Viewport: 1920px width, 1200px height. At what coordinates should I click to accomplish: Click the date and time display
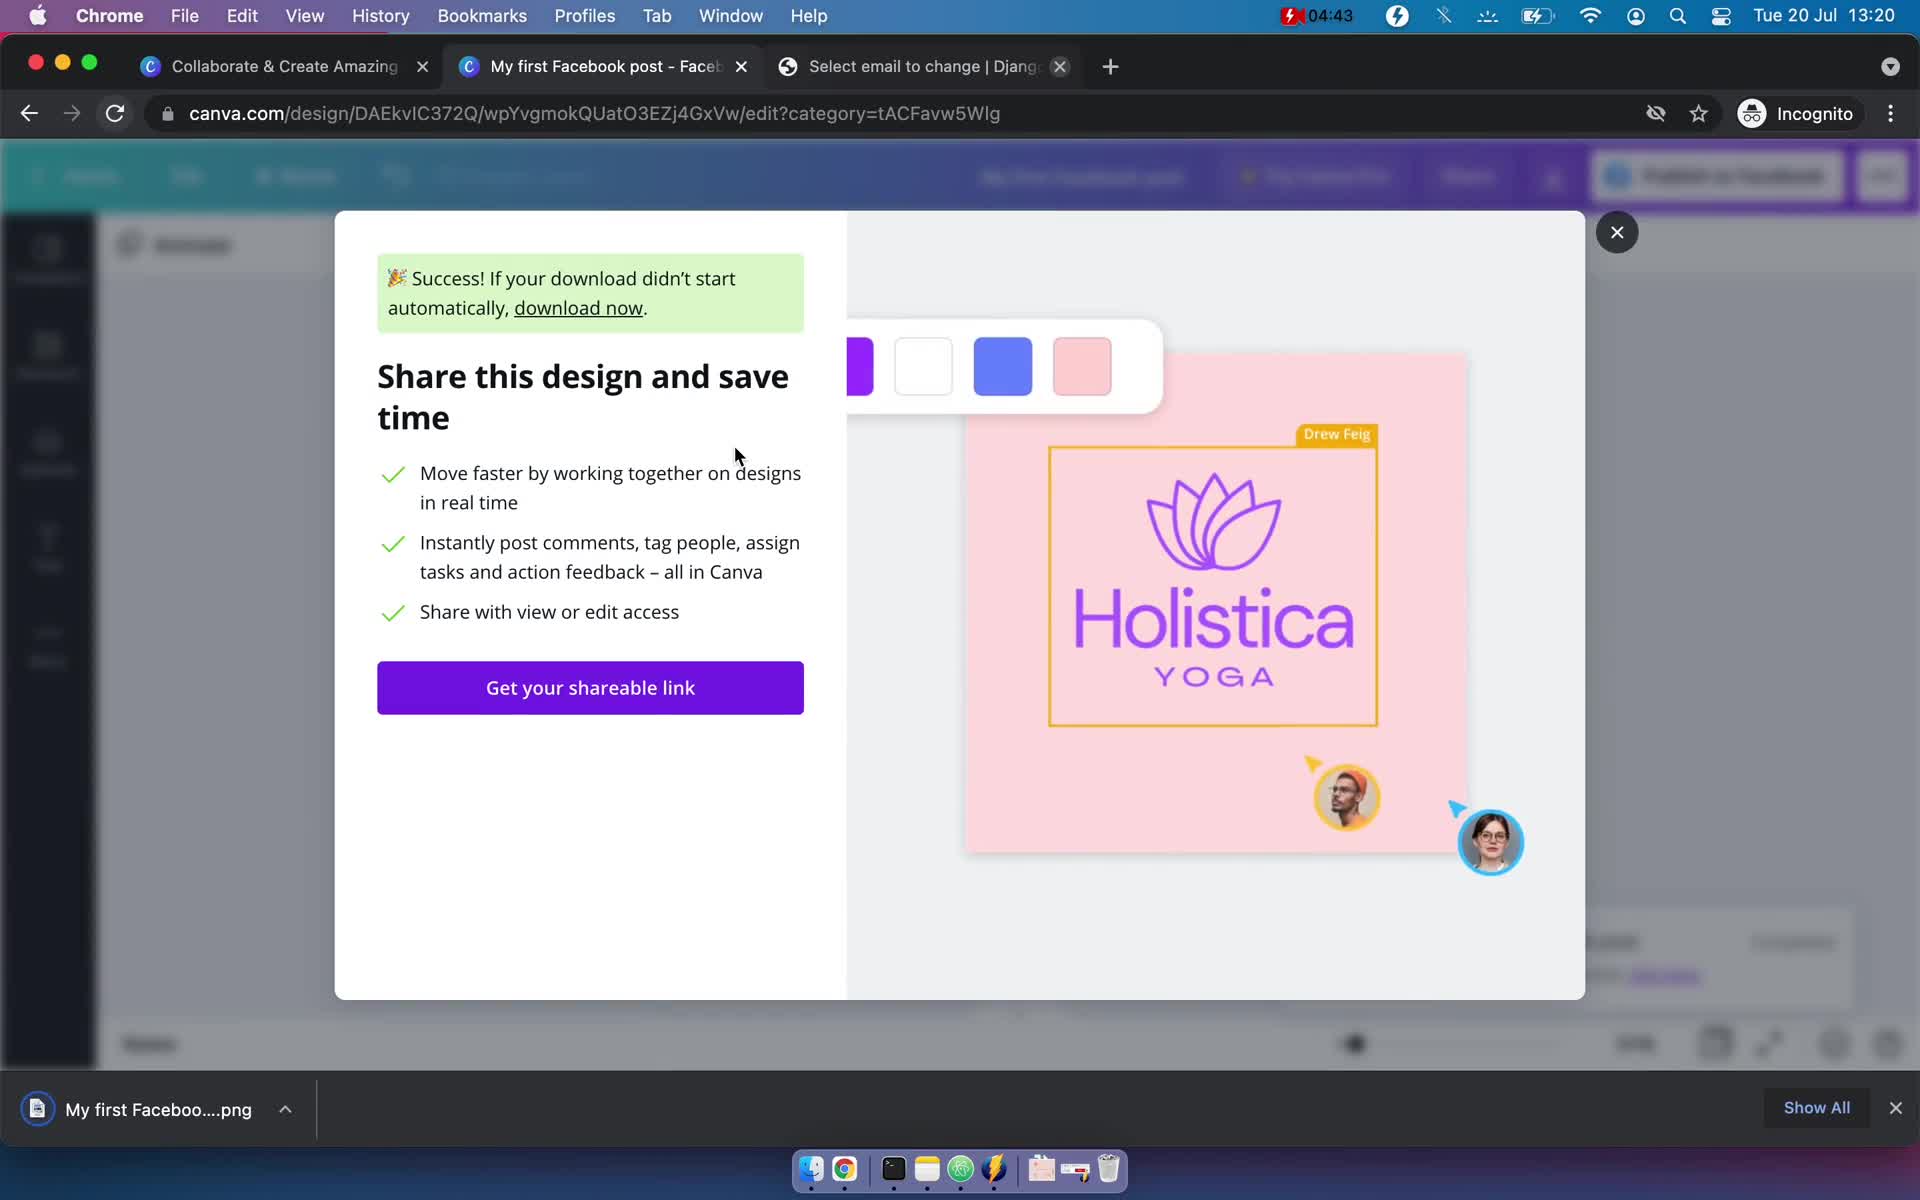(x=1824, y=15)
